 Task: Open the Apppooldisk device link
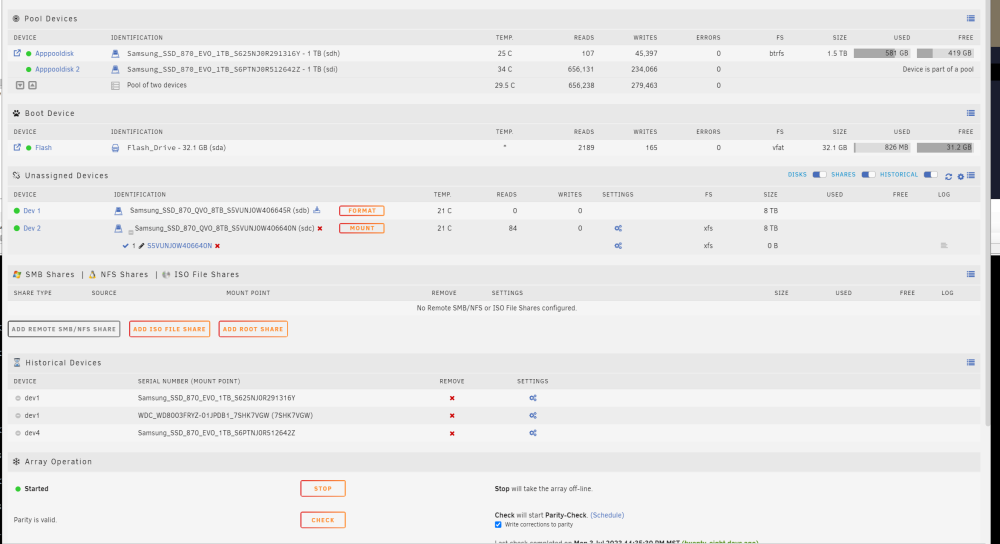[x=54, y=54]
